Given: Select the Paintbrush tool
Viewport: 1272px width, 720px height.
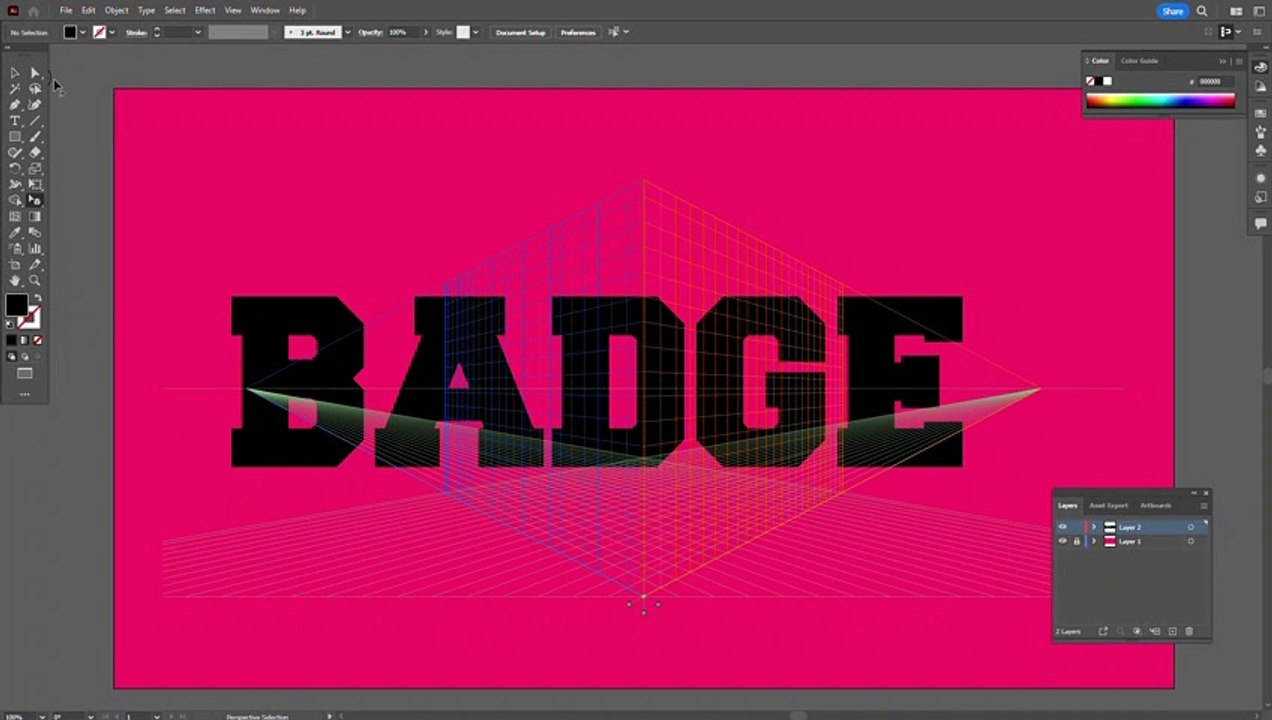Looking at the screenshot, I should pos(35,137).
